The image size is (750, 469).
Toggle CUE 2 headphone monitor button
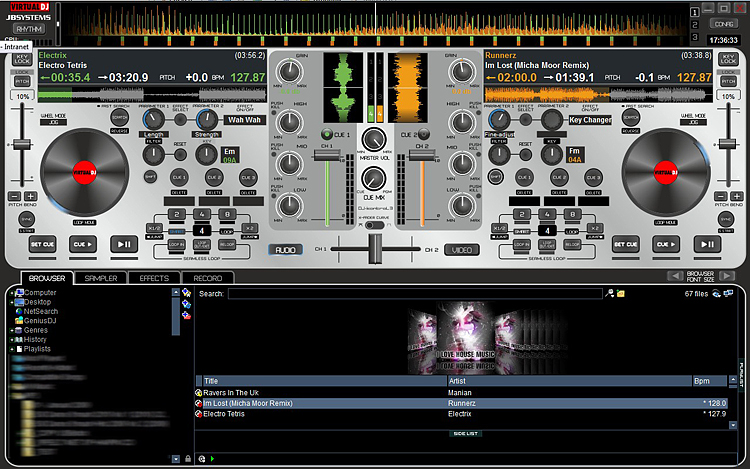pyautogui.click(x=423, y=134)
